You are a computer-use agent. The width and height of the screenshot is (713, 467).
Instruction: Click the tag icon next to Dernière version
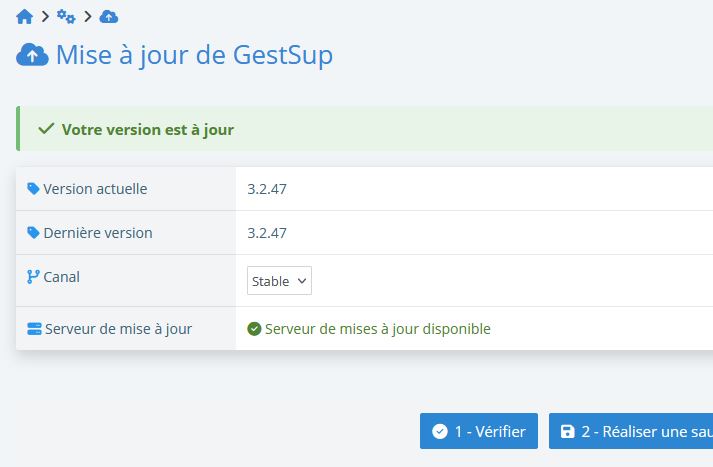[33, 232]
